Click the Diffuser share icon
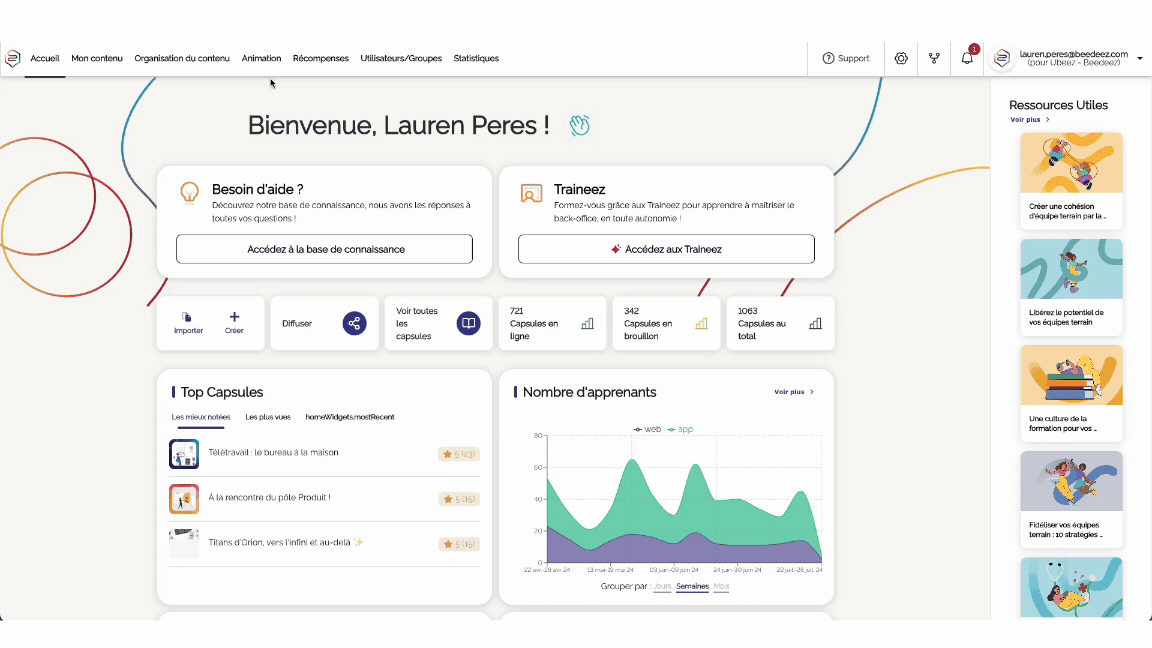Viewport: 1152px width, 648px height. (x=354, y=323)
